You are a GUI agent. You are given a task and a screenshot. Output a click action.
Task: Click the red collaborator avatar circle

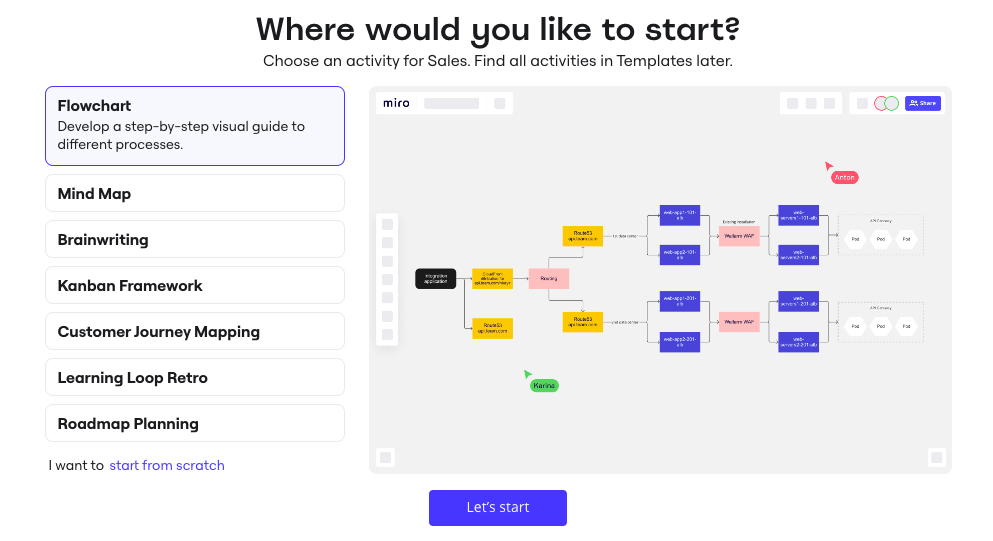[881, 103]
